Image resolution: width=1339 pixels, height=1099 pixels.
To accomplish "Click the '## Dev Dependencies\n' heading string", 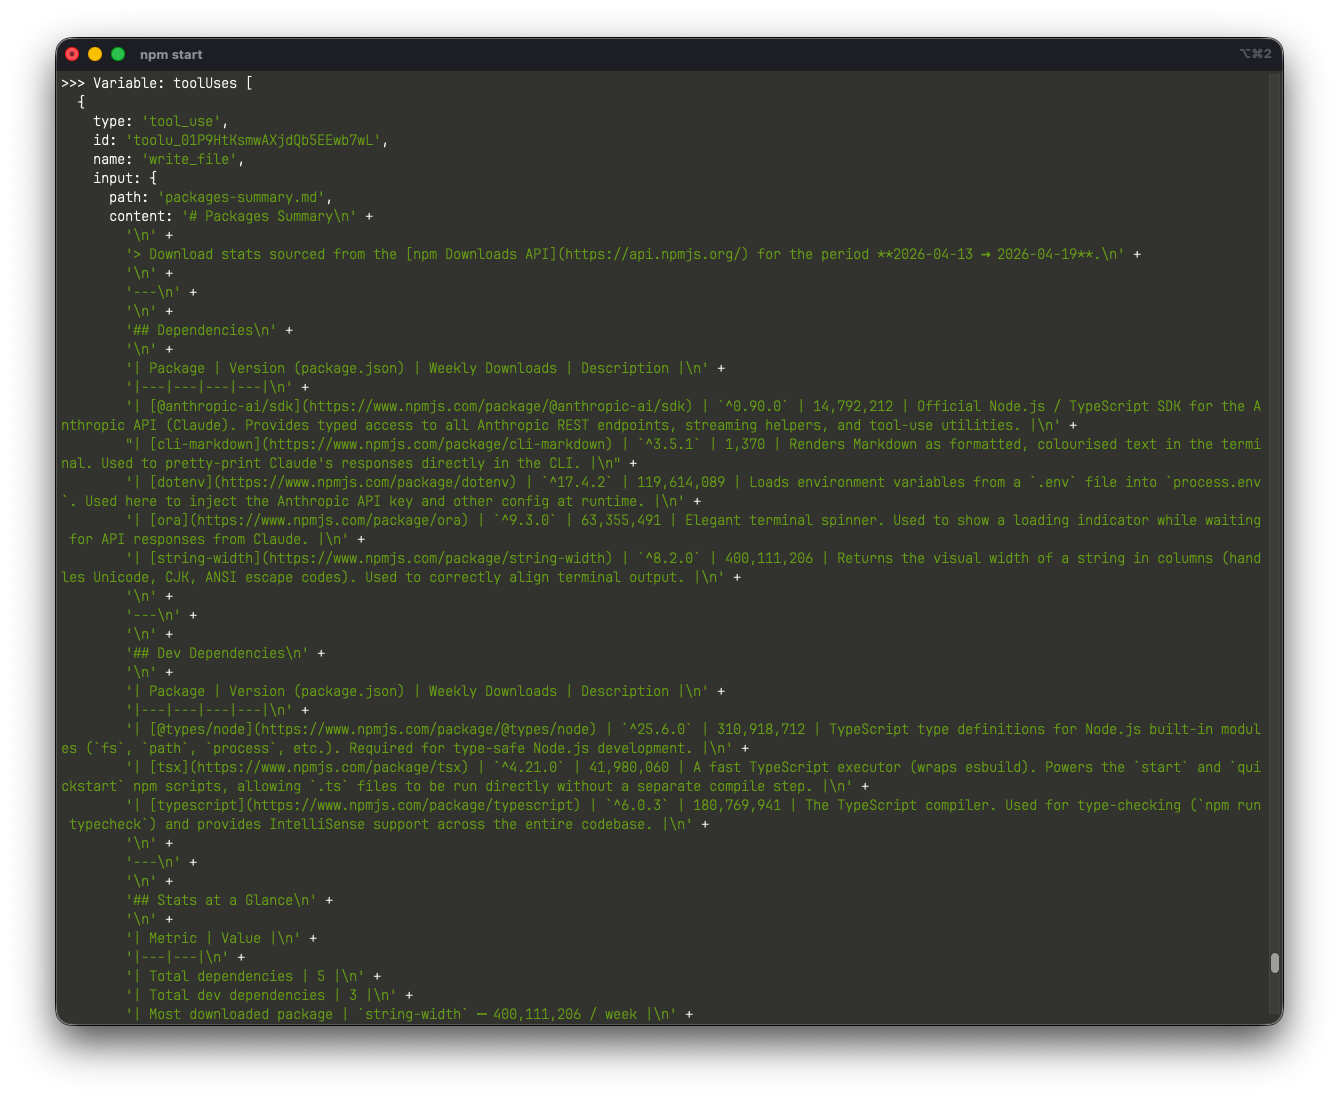I will pos(217,653).
